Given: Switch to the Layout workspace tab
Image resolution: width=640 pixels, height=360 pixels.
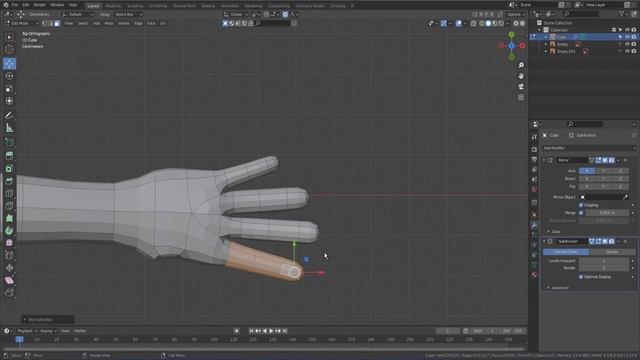Looking at the screenshot, I should coord(93,6).
